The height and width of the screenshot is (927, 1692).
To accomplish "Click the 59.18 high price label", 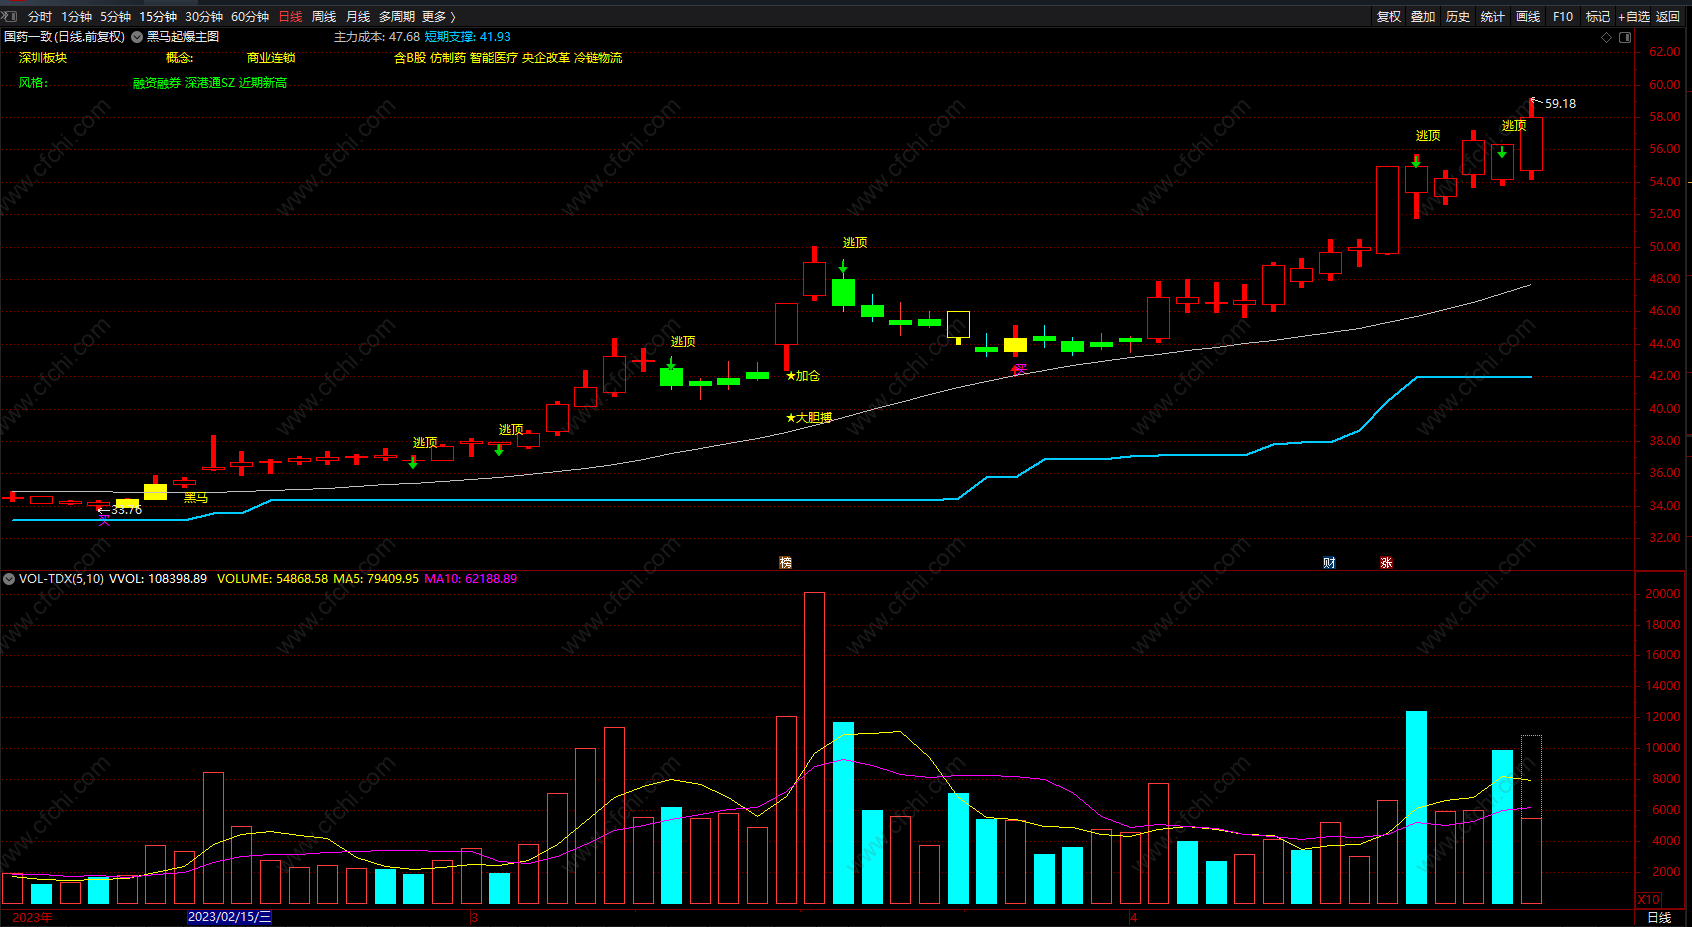I will coord(1560,104).
